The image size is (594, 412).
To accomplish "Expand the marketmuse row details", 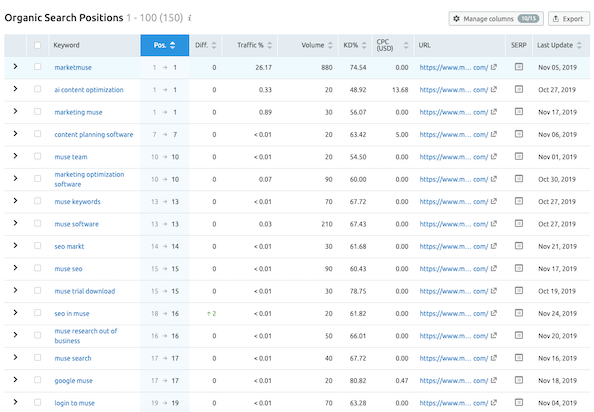I will (15, 66).
